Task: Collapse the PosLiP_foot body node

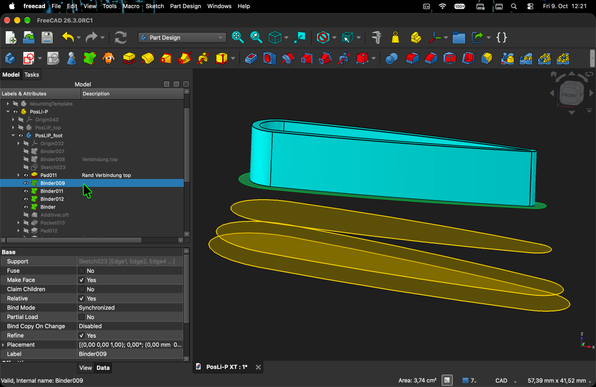Action: [13, 135]
